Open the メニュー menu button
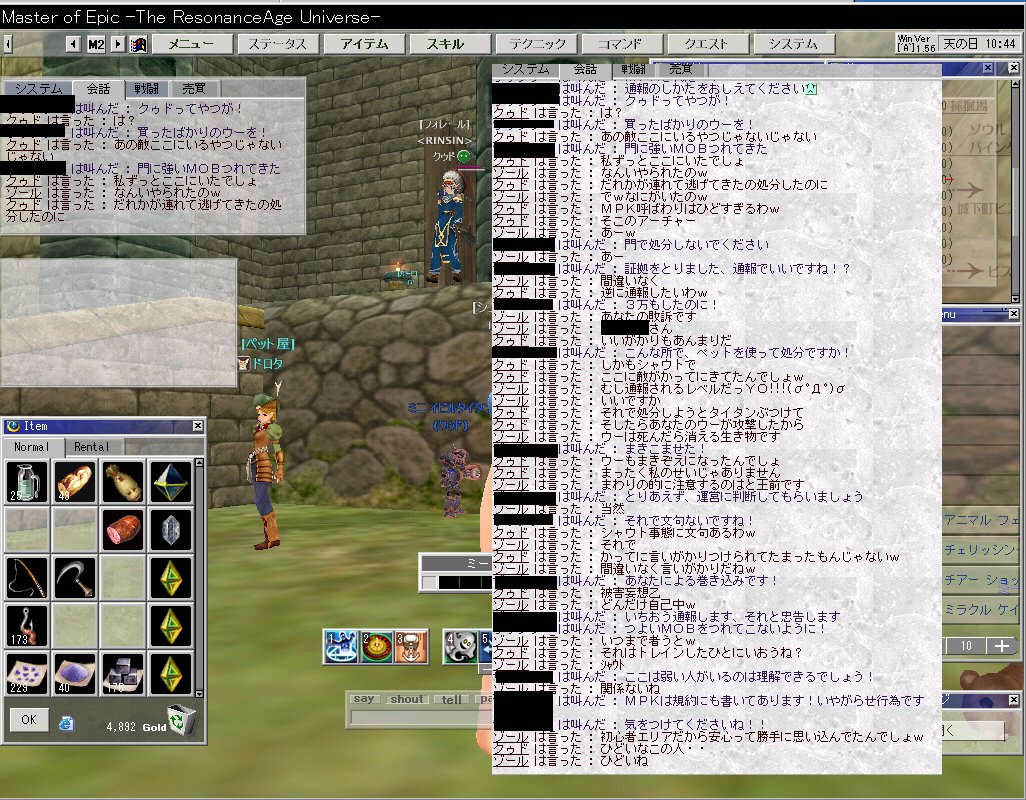 [192, 44]
